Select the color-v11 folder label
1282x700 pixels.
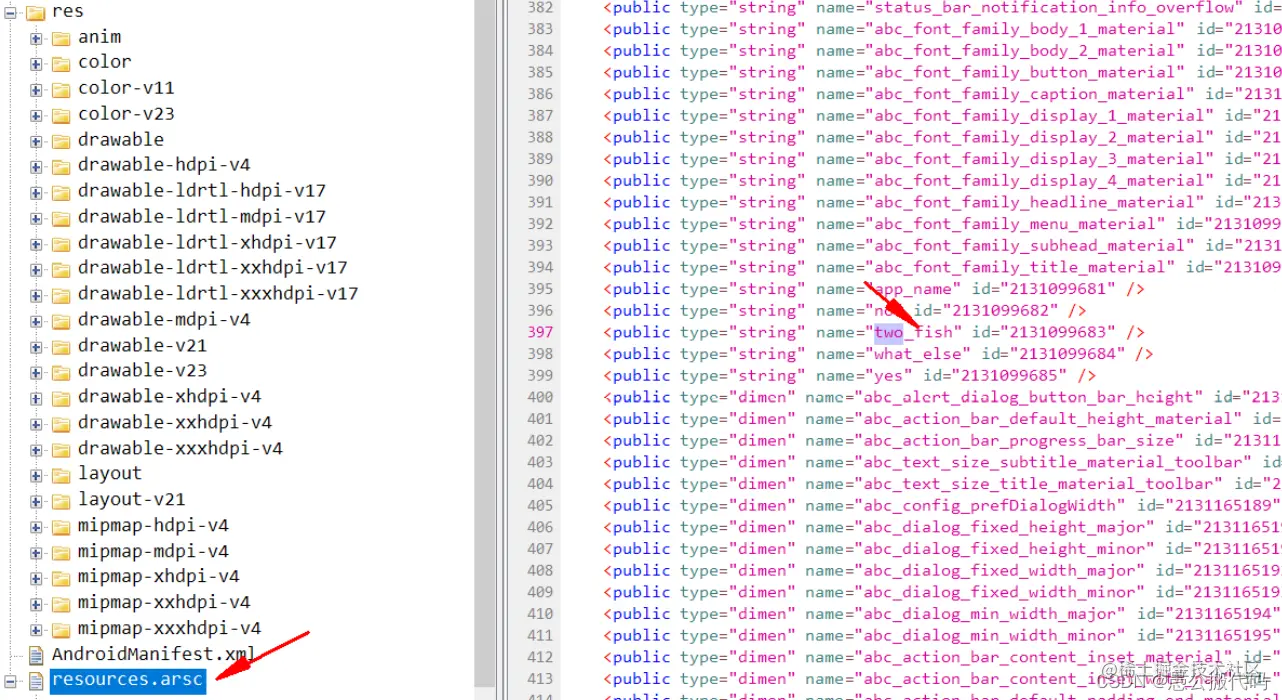point(126,89)
